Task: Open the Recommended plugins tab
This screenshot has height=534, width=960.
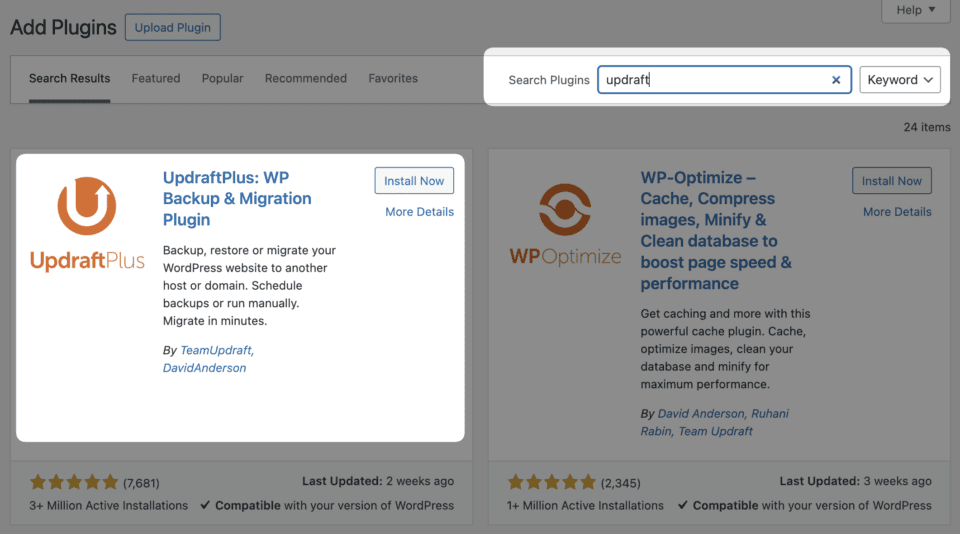Action: (x=306, y=78)
